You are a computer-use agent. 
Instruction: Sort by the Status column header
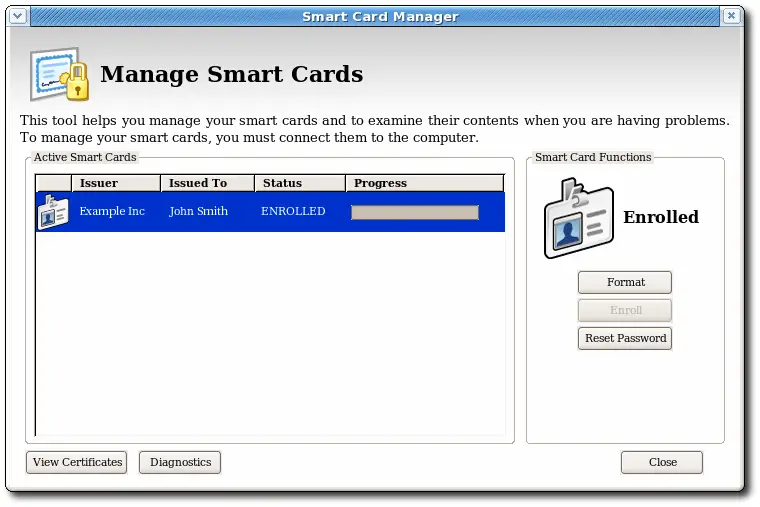pos(299,183)
